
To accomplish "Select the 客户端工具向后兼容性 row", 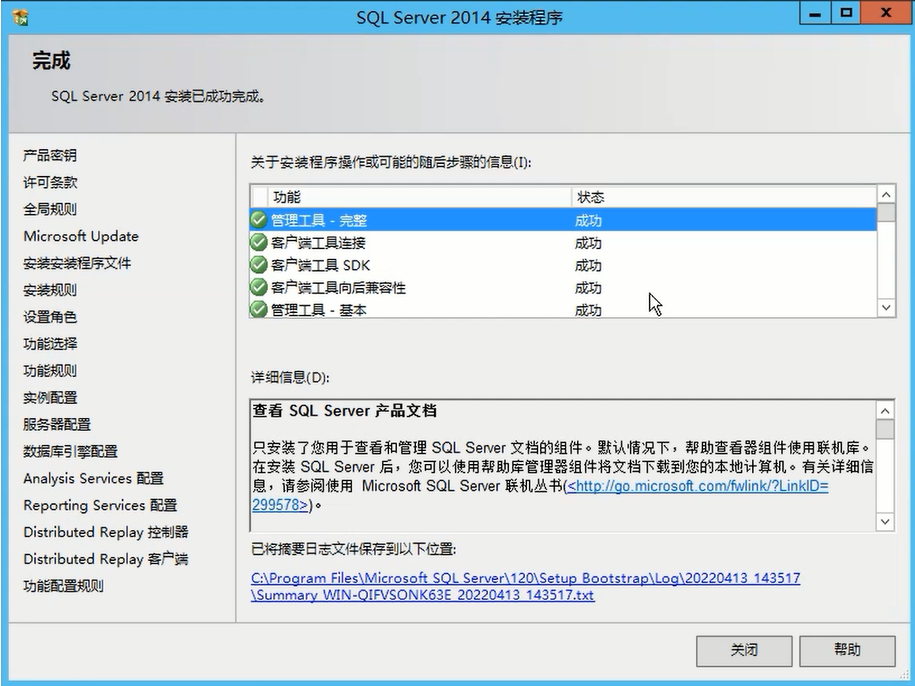I will [x=563, y=287].
